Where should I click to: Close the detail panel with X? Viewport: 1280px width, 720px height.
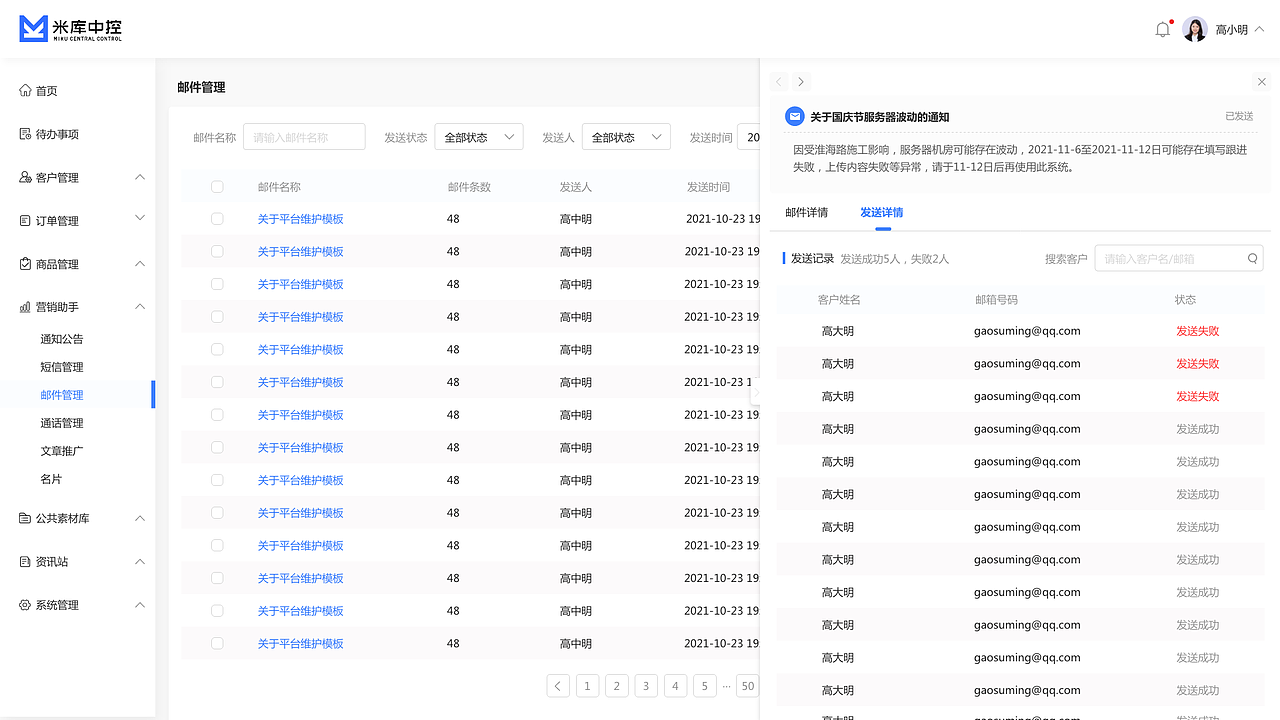(x=1262, y=82)
